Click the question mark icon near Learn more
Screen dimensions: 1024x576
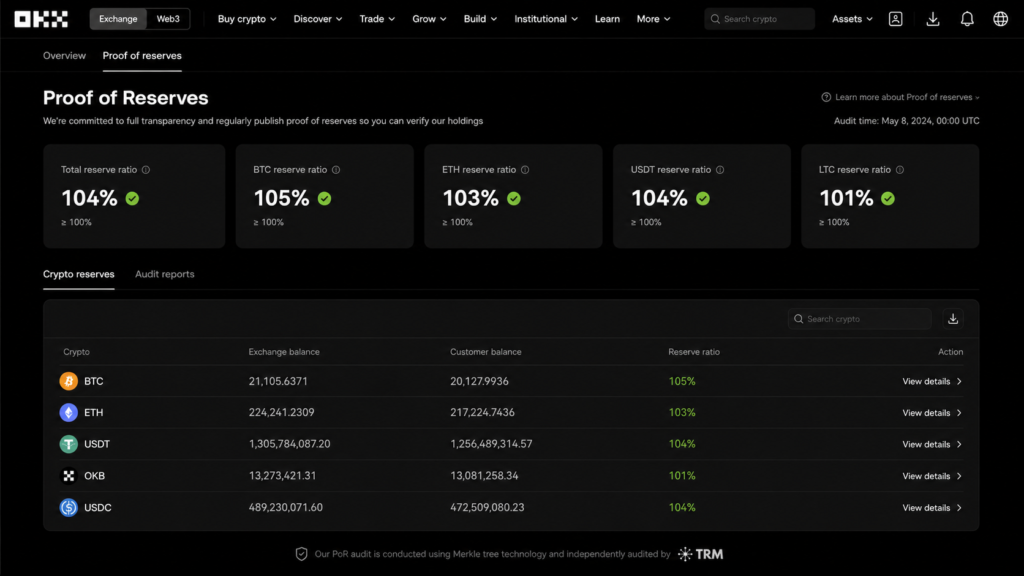pos(826,97)
